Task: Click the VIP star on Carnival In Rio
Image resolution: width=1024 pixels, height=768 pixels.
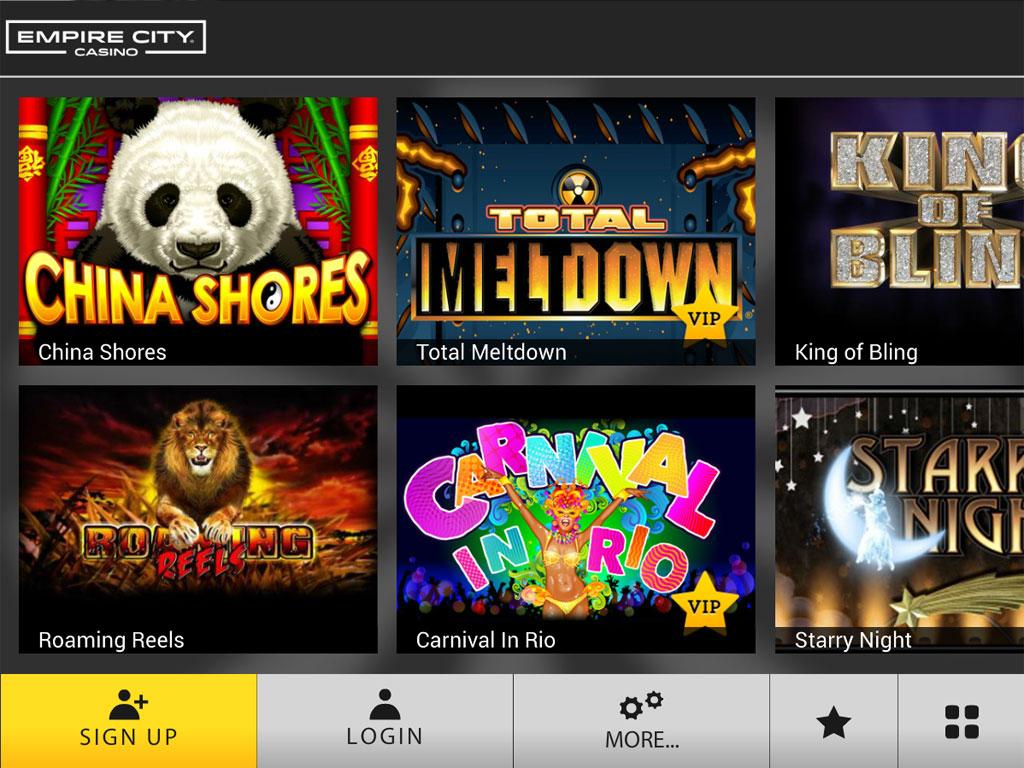Action: [704, 605]
